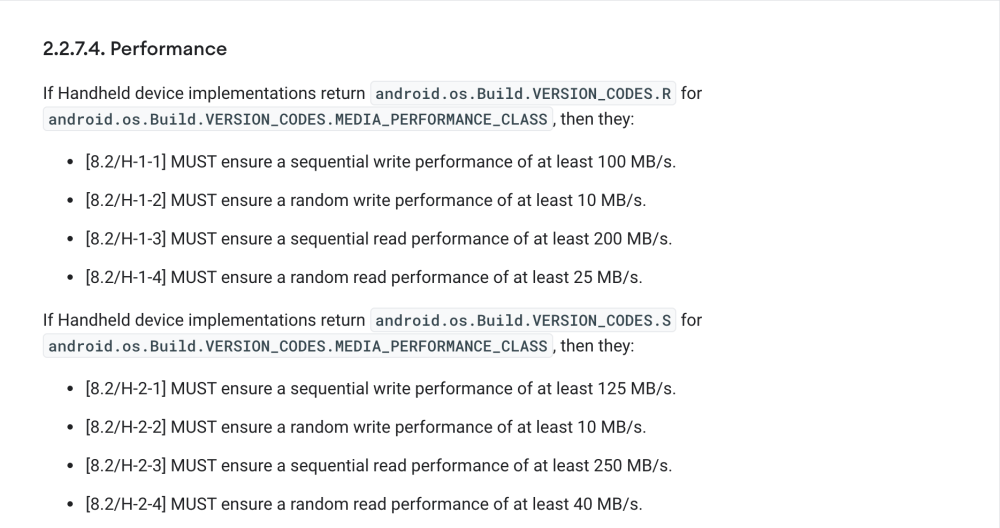Click the [8.2/H-1-2] requirement ID
This screenshot has width=1000, height=528.
126,200
